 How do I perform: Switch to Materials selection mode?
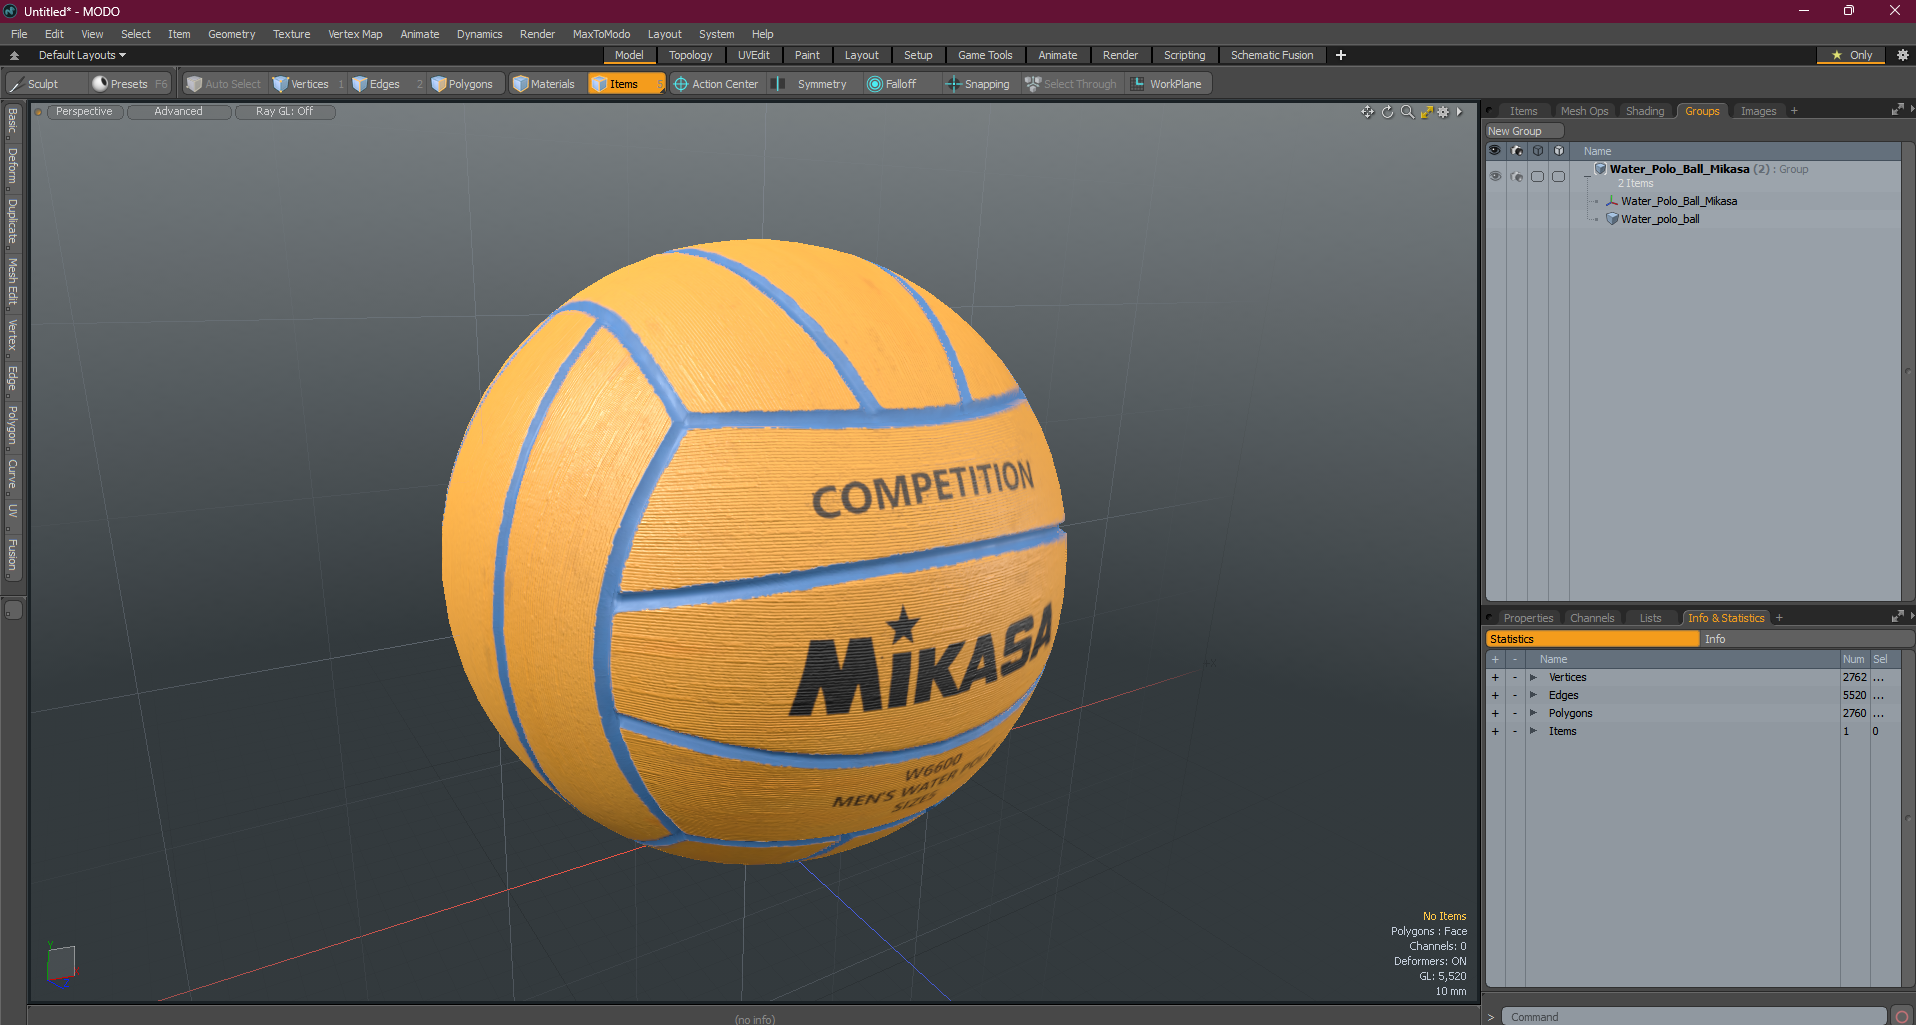(x=546, y=84)
